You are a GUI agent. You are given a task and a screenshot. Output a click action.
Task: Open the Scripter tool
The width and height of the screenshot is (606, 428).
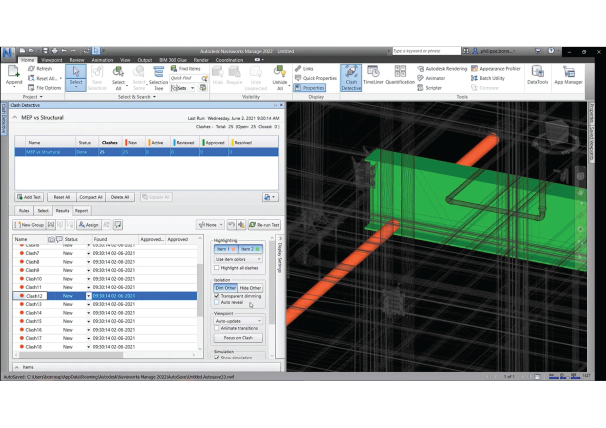(429, 88)
